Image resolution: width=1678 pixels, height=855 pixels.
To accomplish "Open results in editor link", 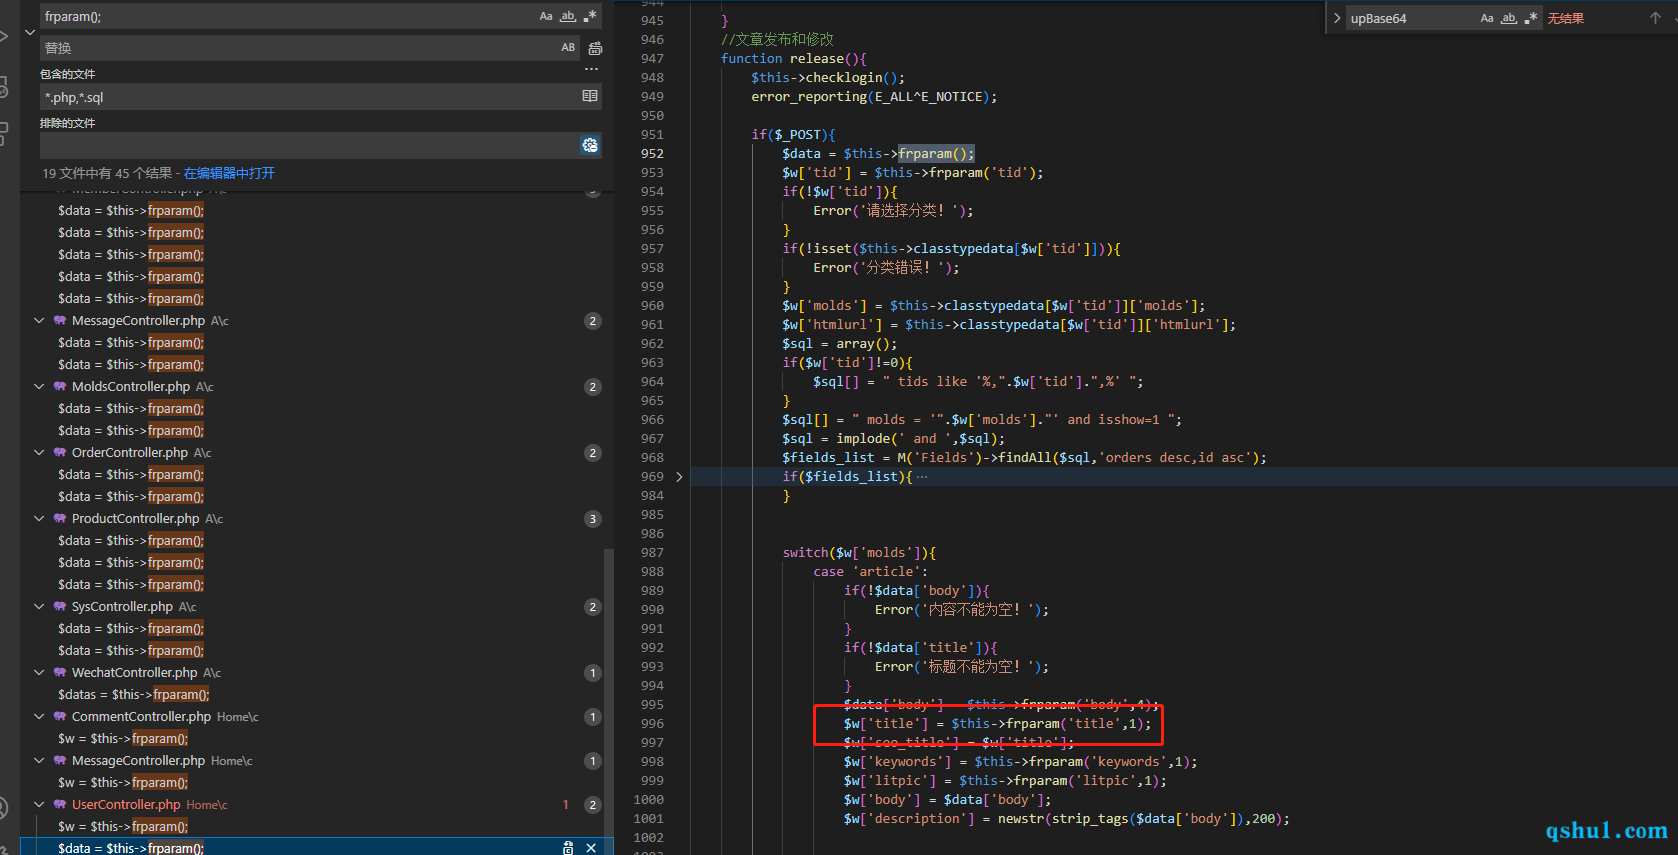I will pyautogui.click(x=229, y=173).
